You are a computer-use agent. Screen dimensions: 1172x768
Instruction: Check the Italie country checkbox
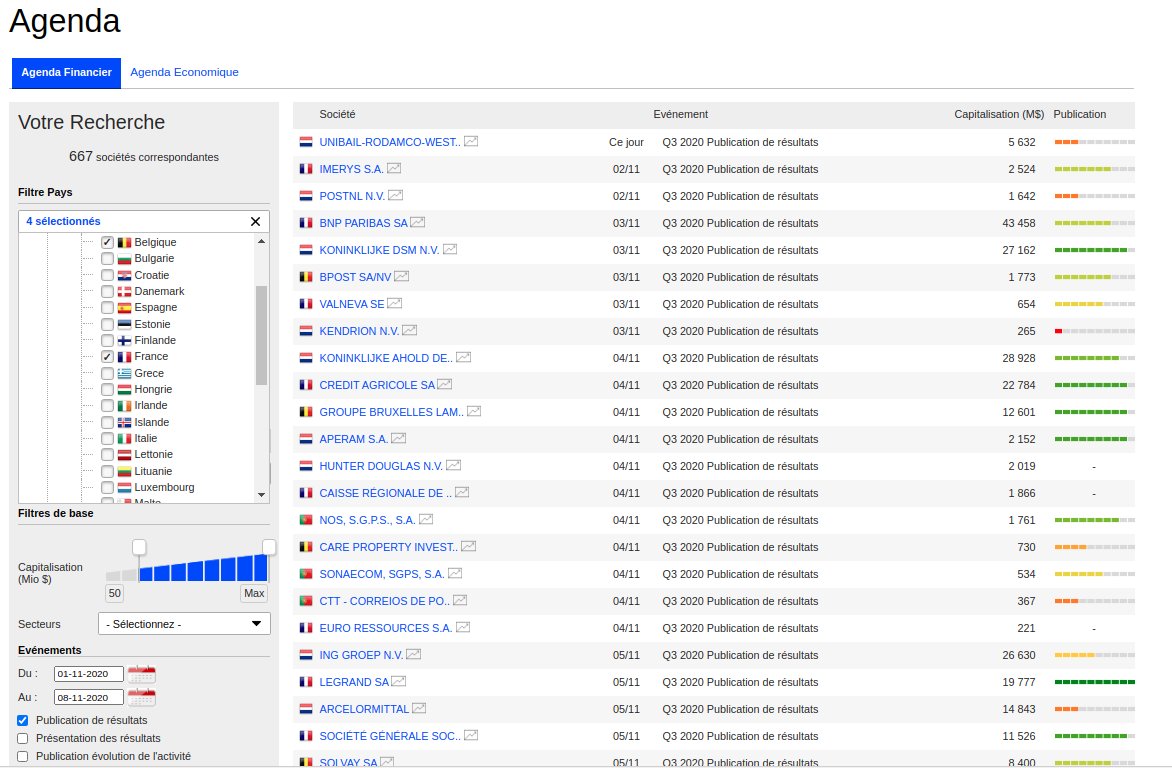pyautogui.click(x=108, y=438)
